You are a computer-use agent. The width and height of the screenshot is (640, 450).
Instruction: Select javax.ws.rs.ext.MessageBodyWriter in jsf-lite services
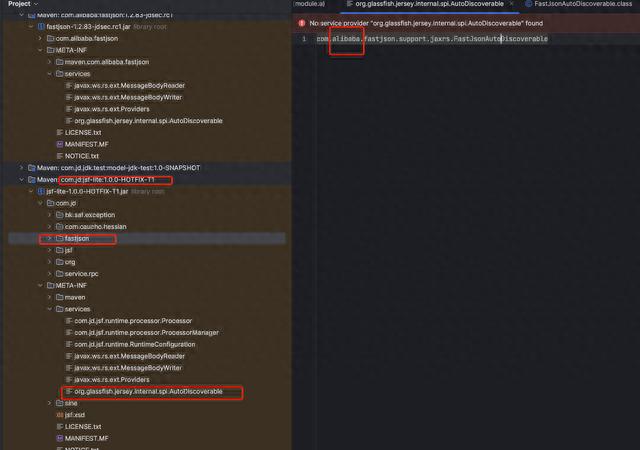[128, 368]
